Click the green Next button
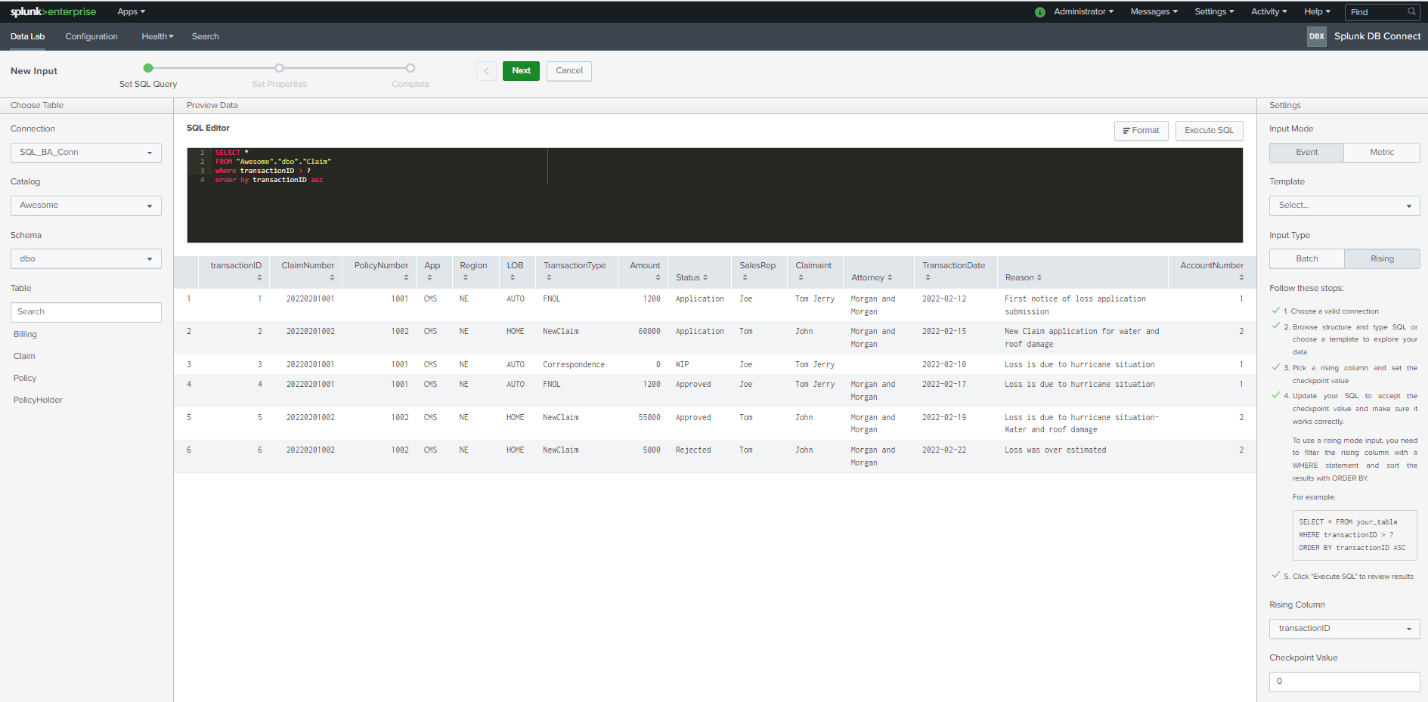The image size is (1428, 702). pos(521,71)
